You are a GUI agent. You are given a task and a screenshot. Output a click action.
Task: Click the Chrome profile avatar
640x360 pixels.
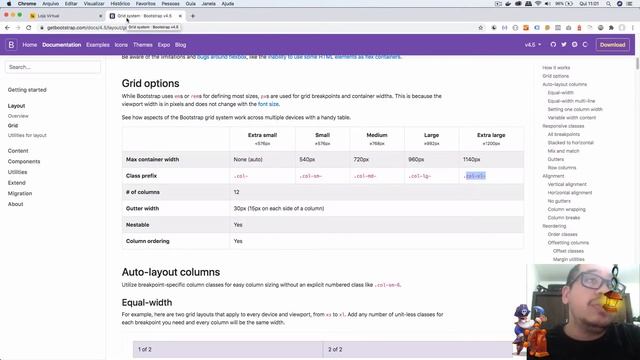point(622,27)
